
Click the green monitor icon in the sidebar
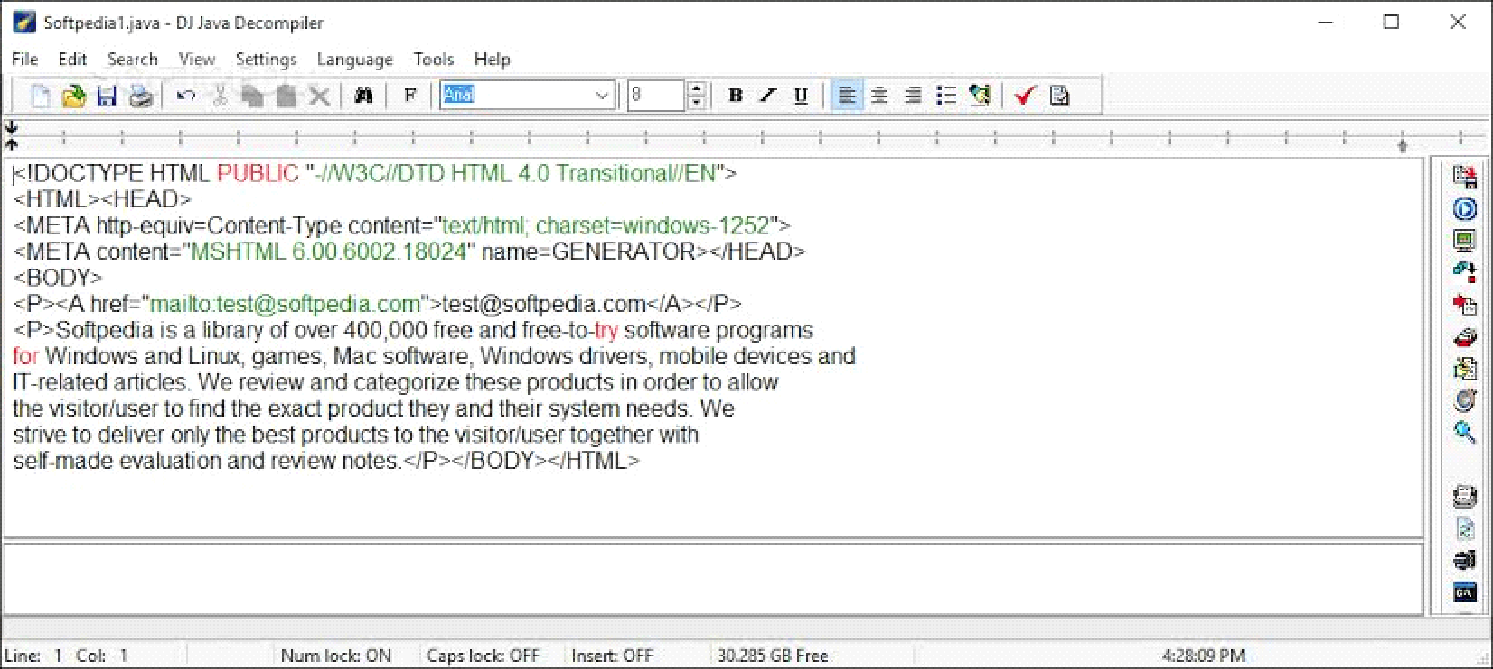[1465, 241]
